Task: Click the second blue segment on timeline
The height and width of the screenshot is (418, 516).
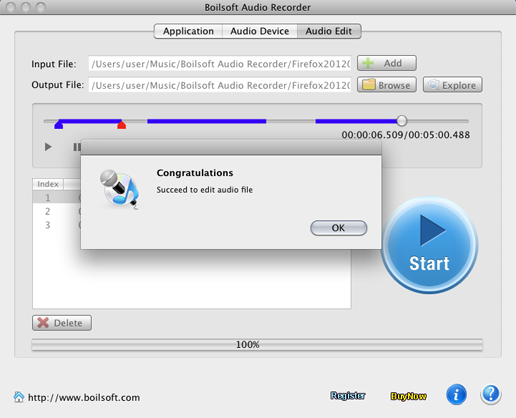Action: [x=207, y=121]
